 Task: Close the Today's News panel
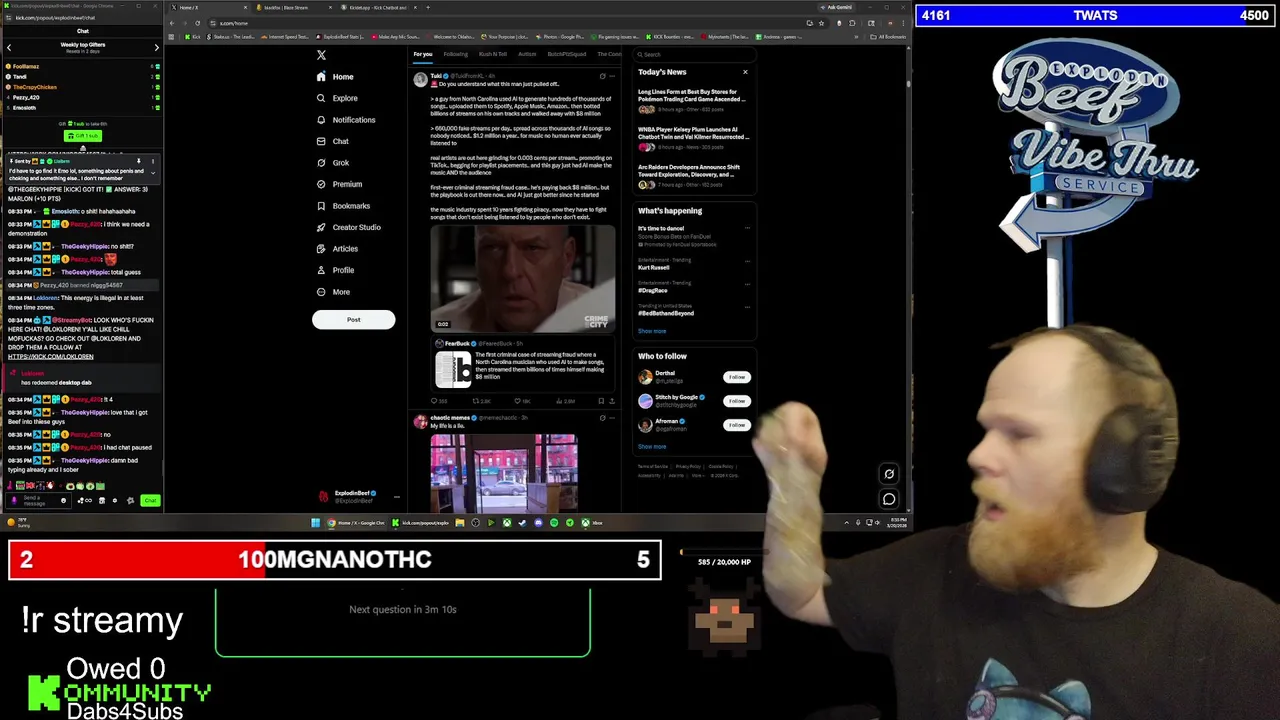click(745, 72)
